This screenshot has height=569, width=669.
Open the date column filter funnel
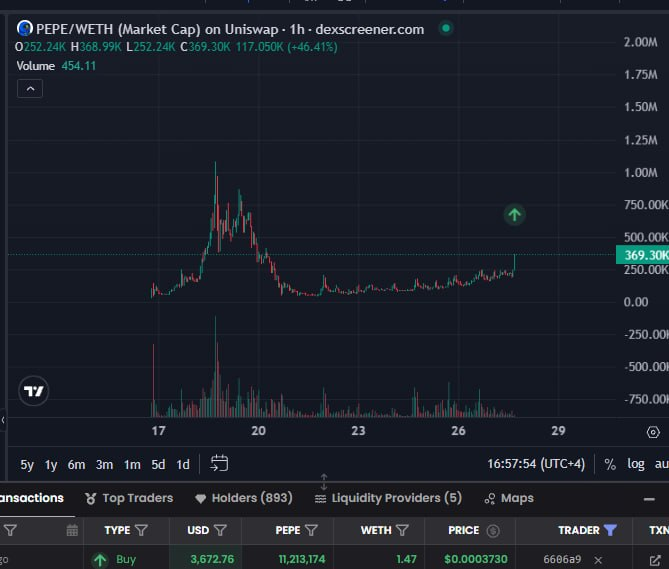coord(10,530)
